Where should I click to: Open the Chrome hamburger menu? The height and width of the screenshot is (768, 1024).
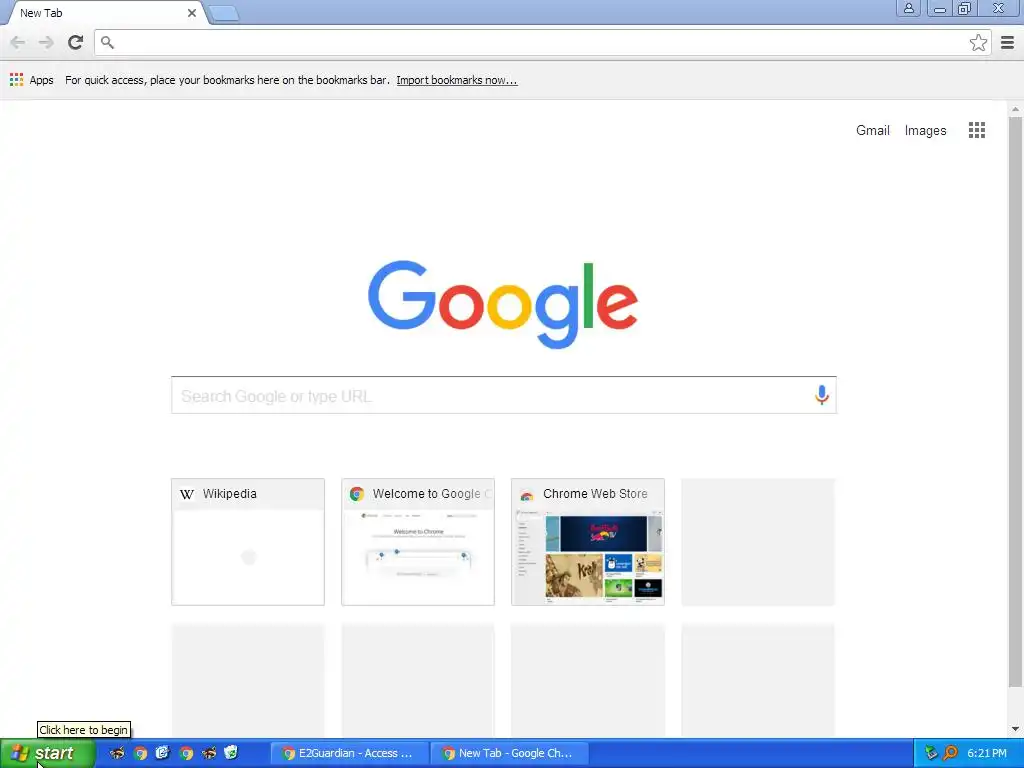tap(1008, 43)
